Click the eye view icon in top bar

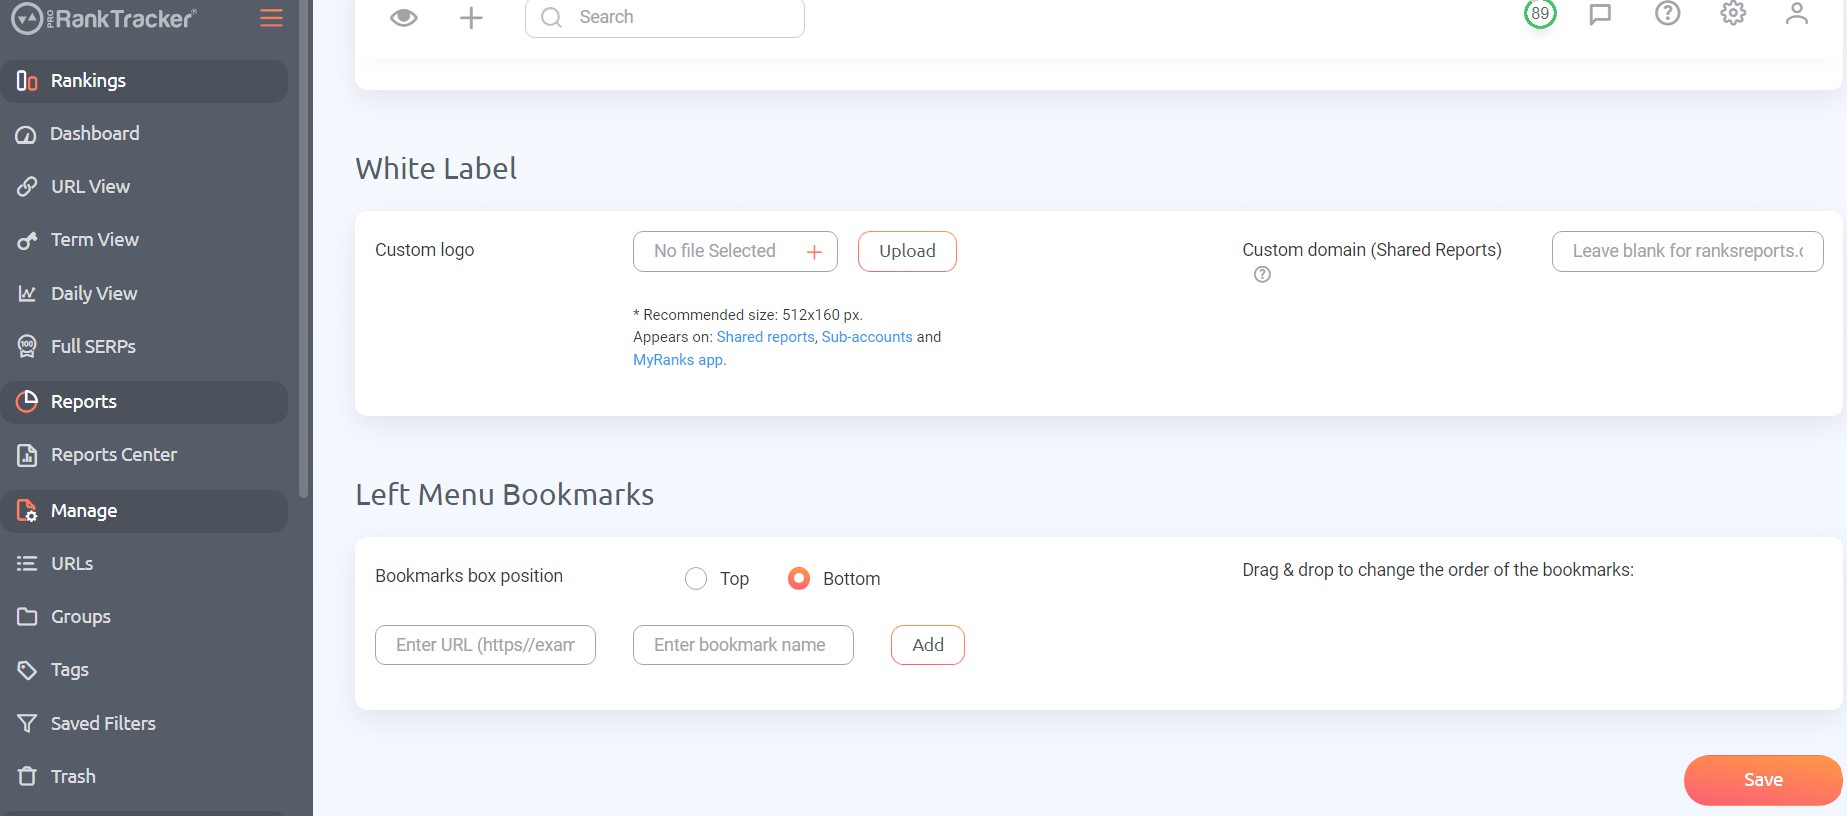point(404,17)
